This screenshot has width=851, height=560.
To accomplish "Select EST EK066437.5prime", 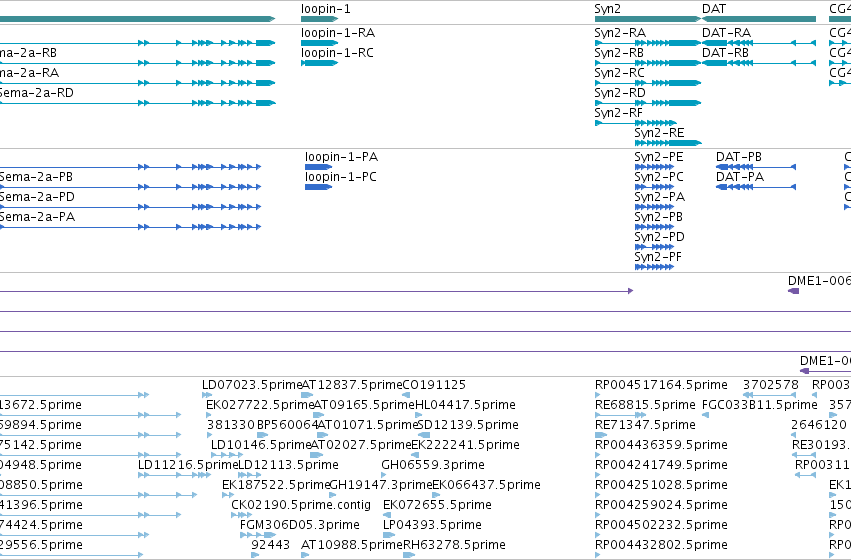I will point(436,495).
